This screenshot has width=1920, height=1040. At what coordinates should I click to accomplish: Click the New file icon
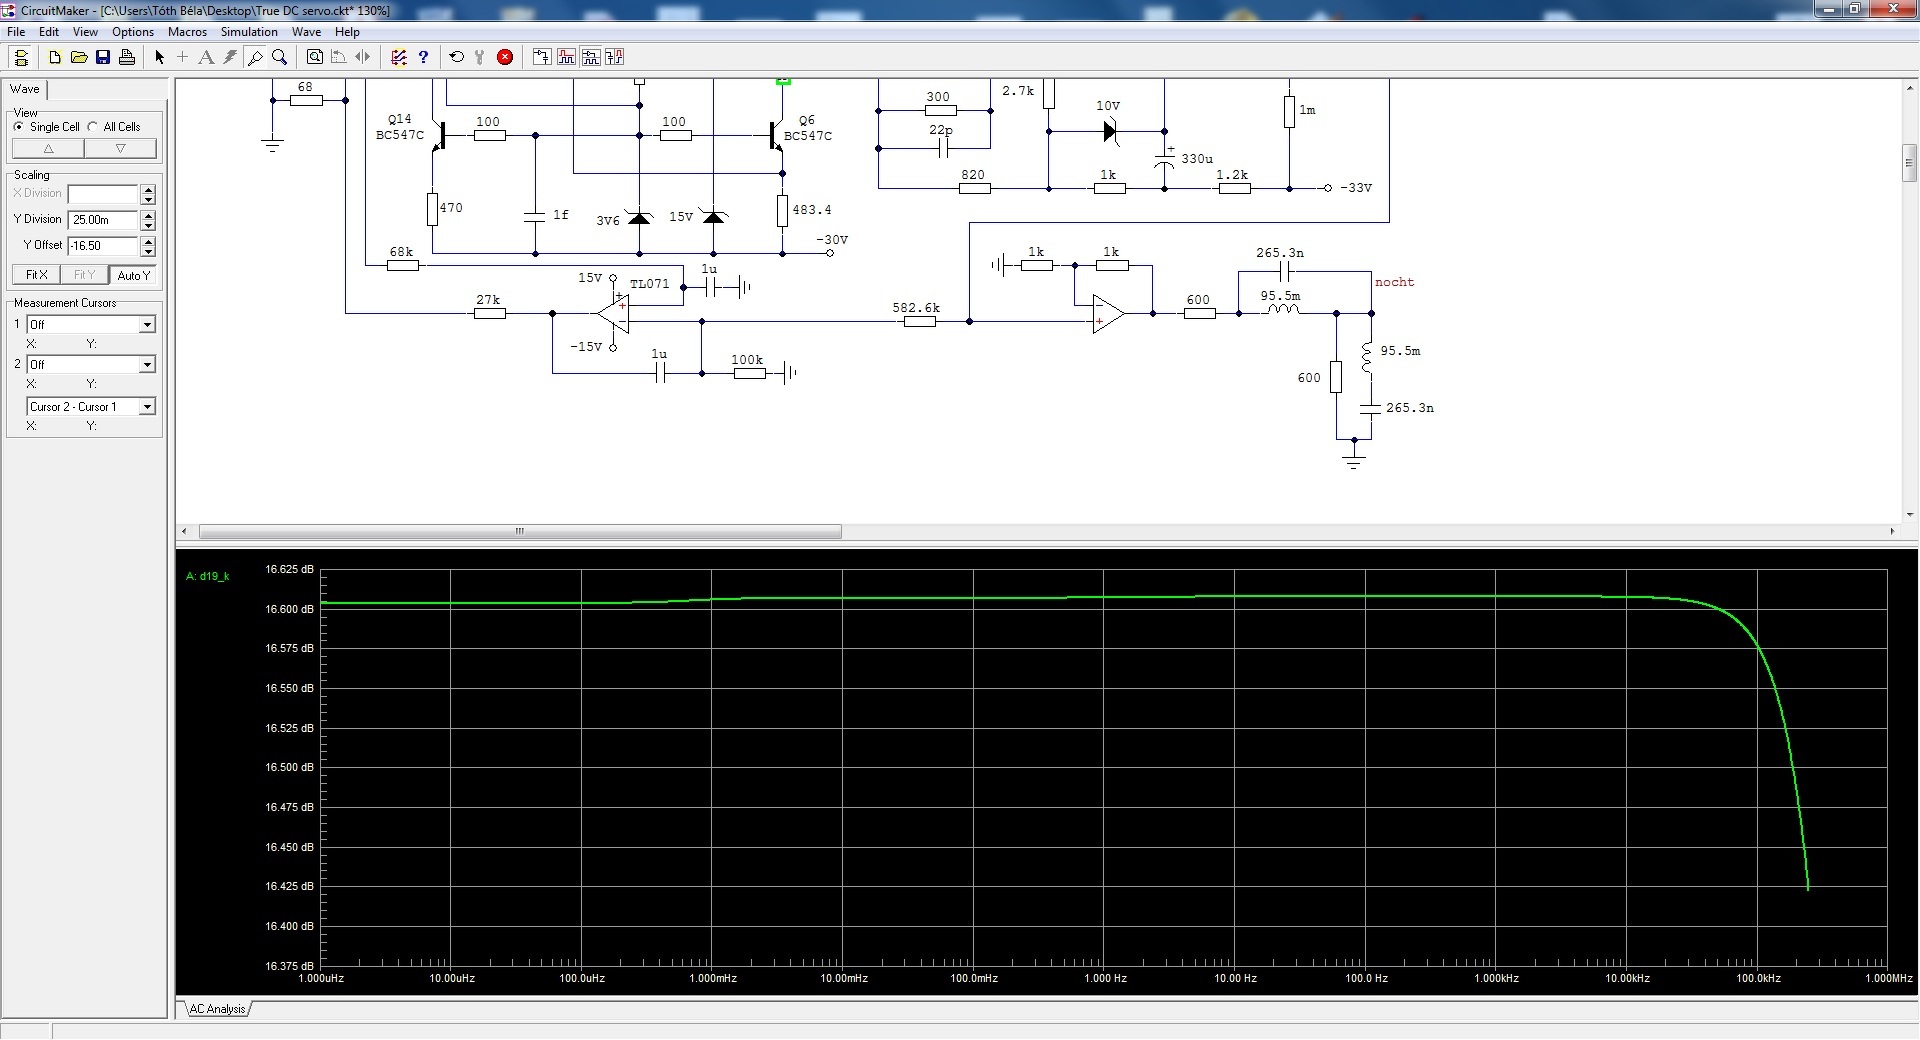tap(55, 57)
